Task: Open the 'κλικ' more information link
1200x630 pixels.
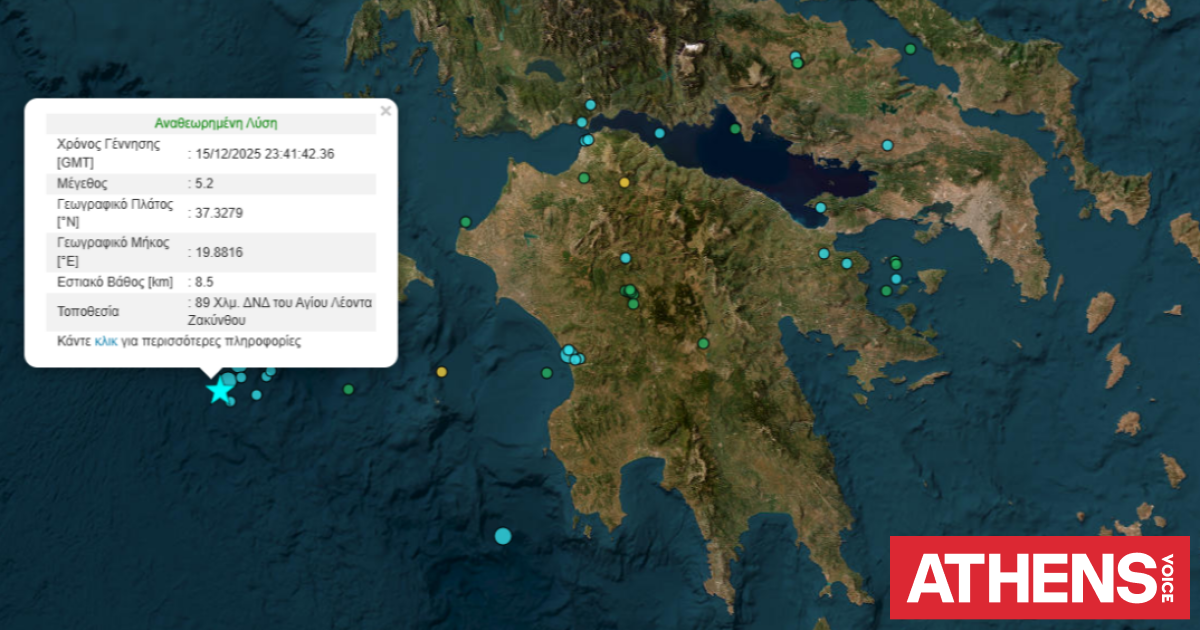Action: pos(106,341)
